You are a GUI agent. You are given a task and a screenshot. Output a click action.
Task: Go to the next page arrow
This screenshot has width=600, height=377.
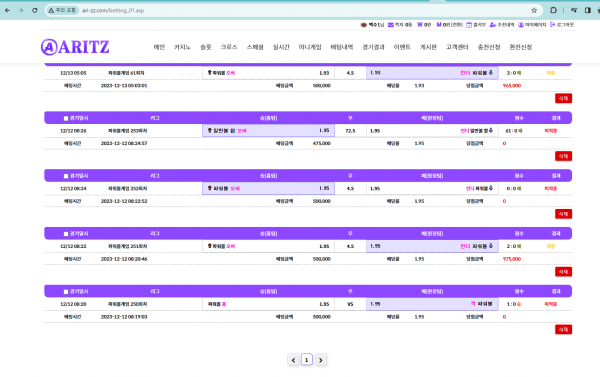pyautogui.click(x=321, y=360)
